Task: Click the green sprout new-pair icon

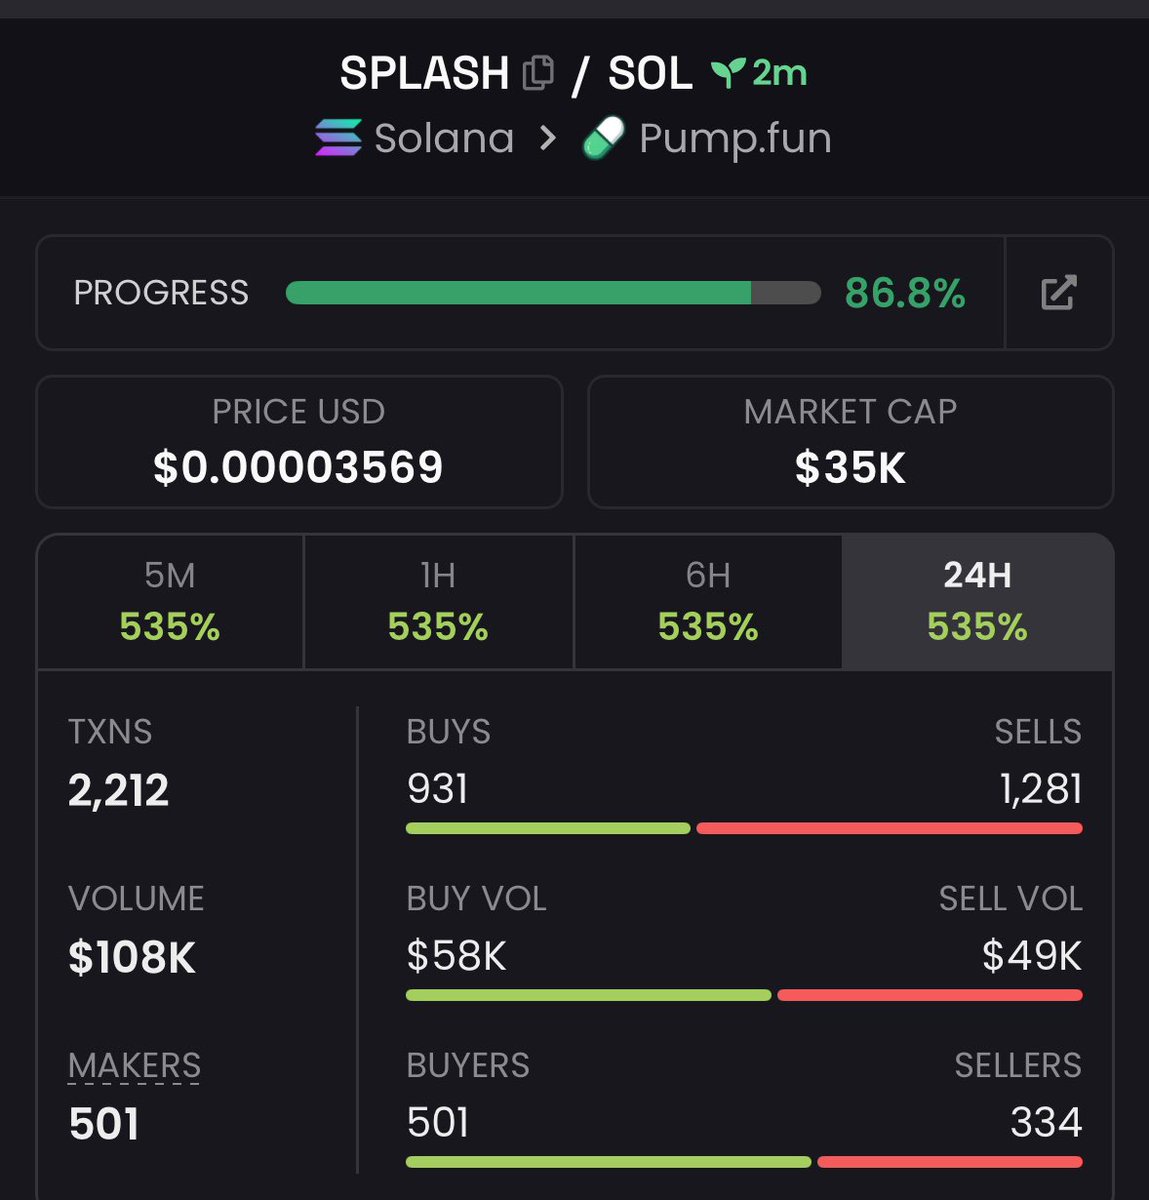Action: point(727,73)
